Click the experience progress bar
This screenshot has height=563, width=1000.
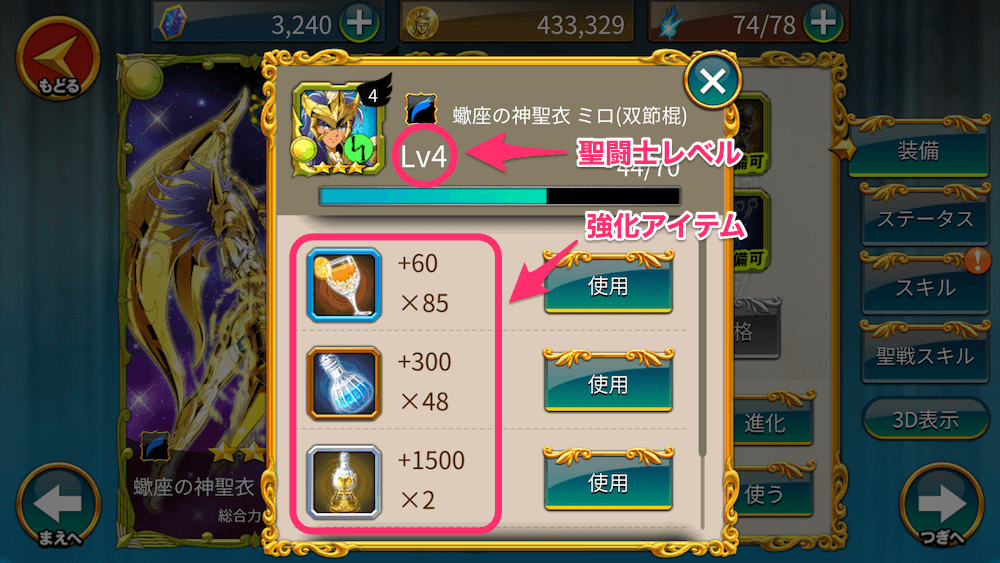point(499,196)
